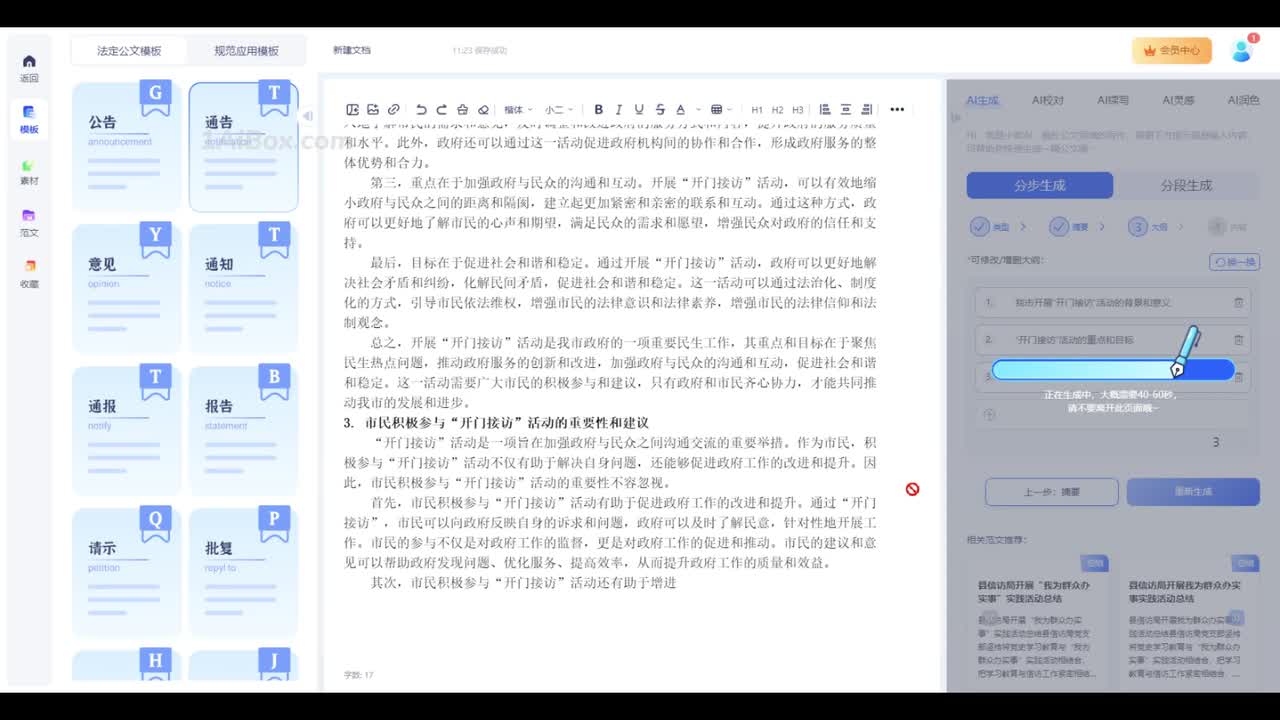Click the generation progress bar
This screenshot has width=1280, height=720.
pos(1112,370)
